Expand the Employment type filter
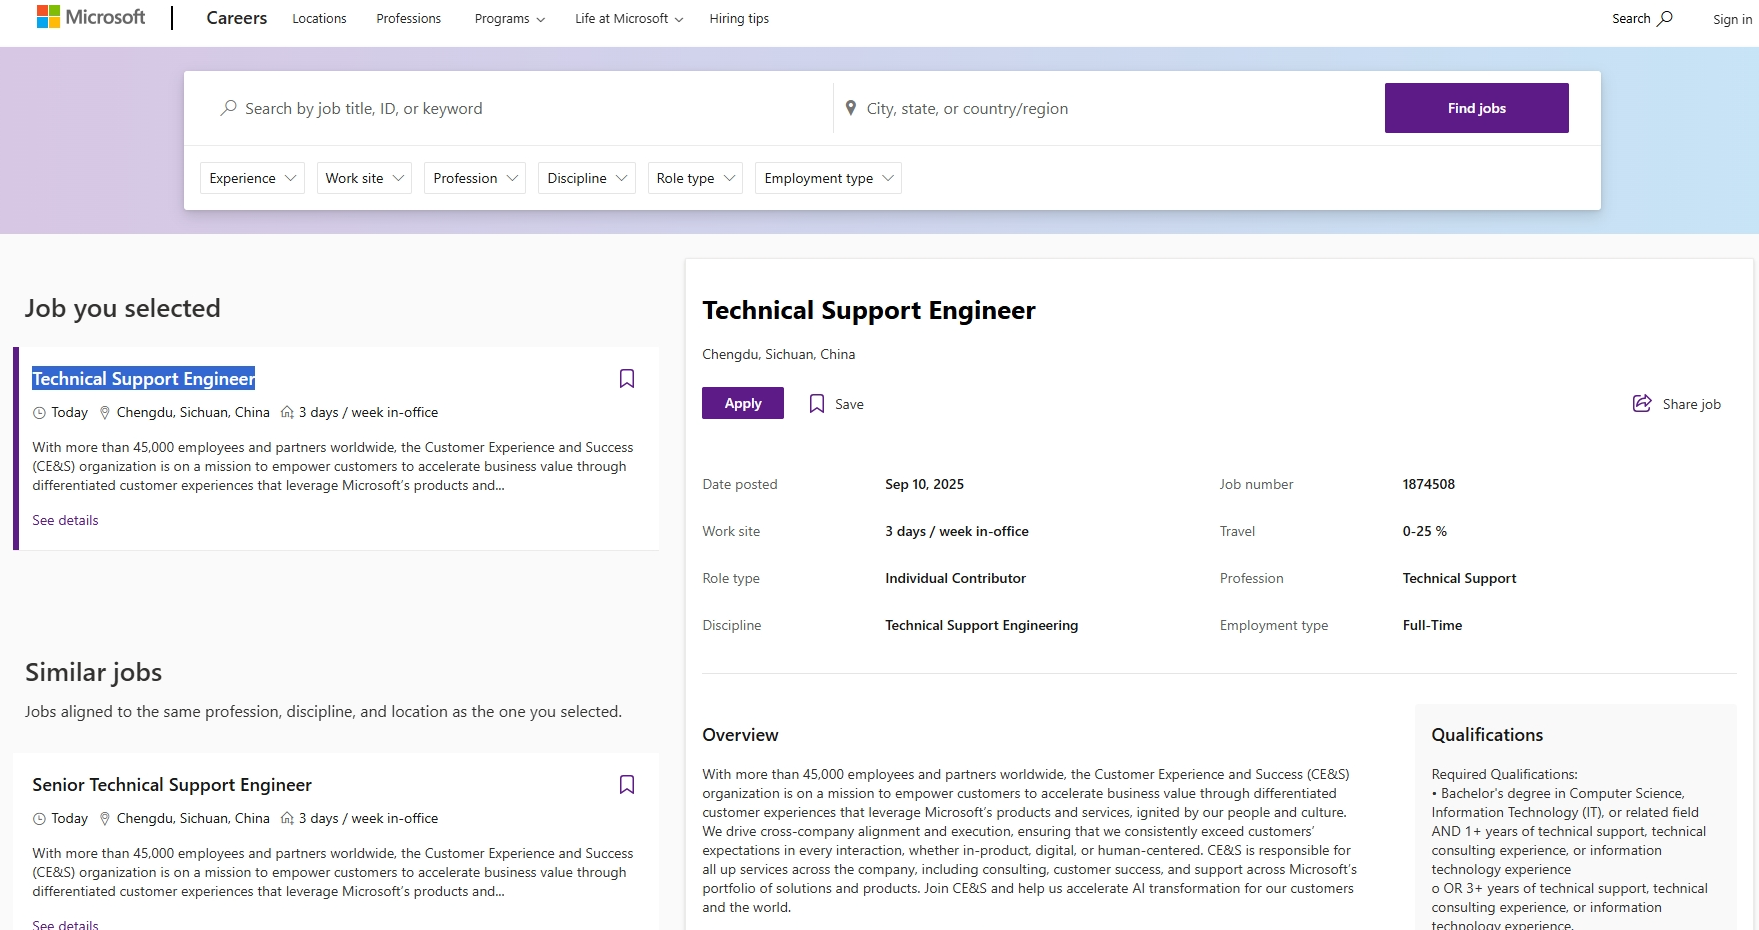 click(828, 178)
